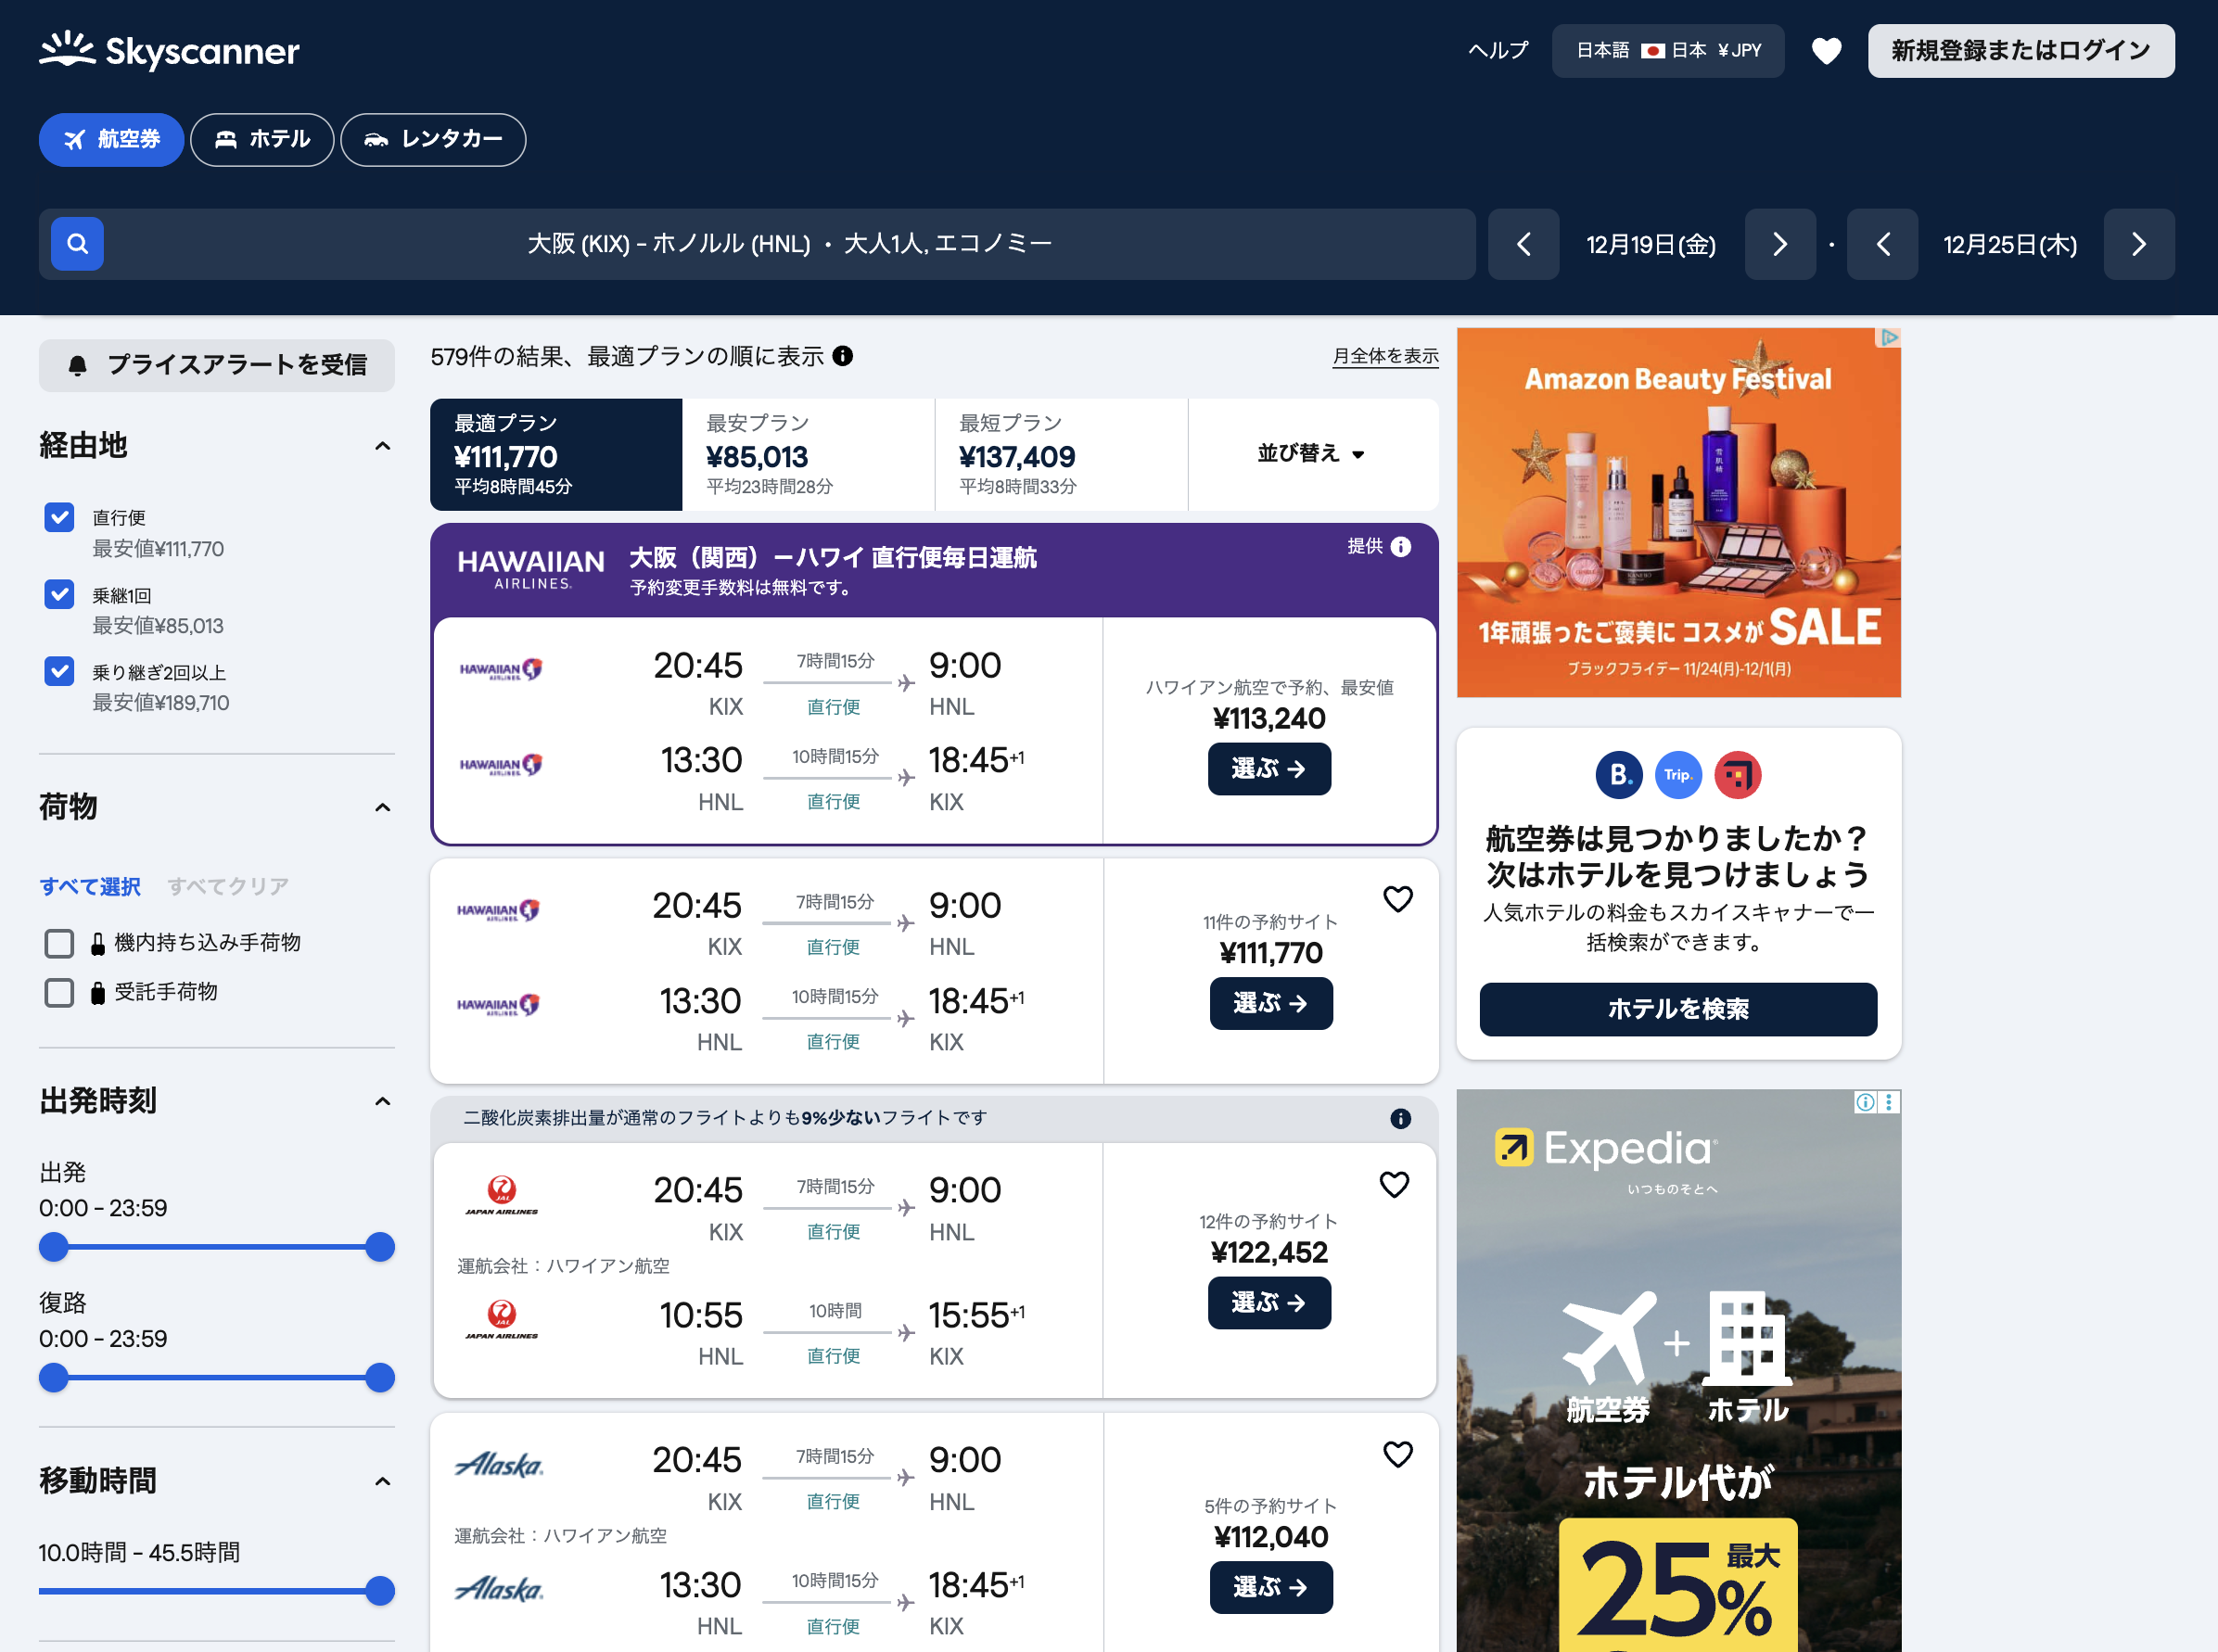This screenshot has height=1652, width=2218.
Task: Enable the 受託手荷物 checked baggage filter
Action: click(60, 992)
